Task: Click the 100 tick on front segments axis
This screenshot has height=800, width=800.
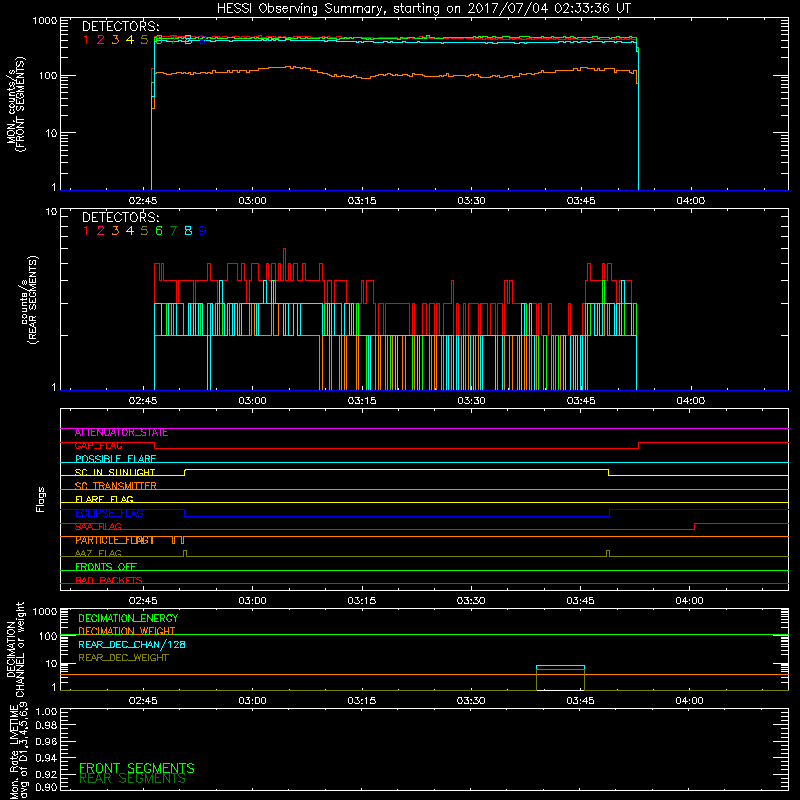Action: (48, 76)
